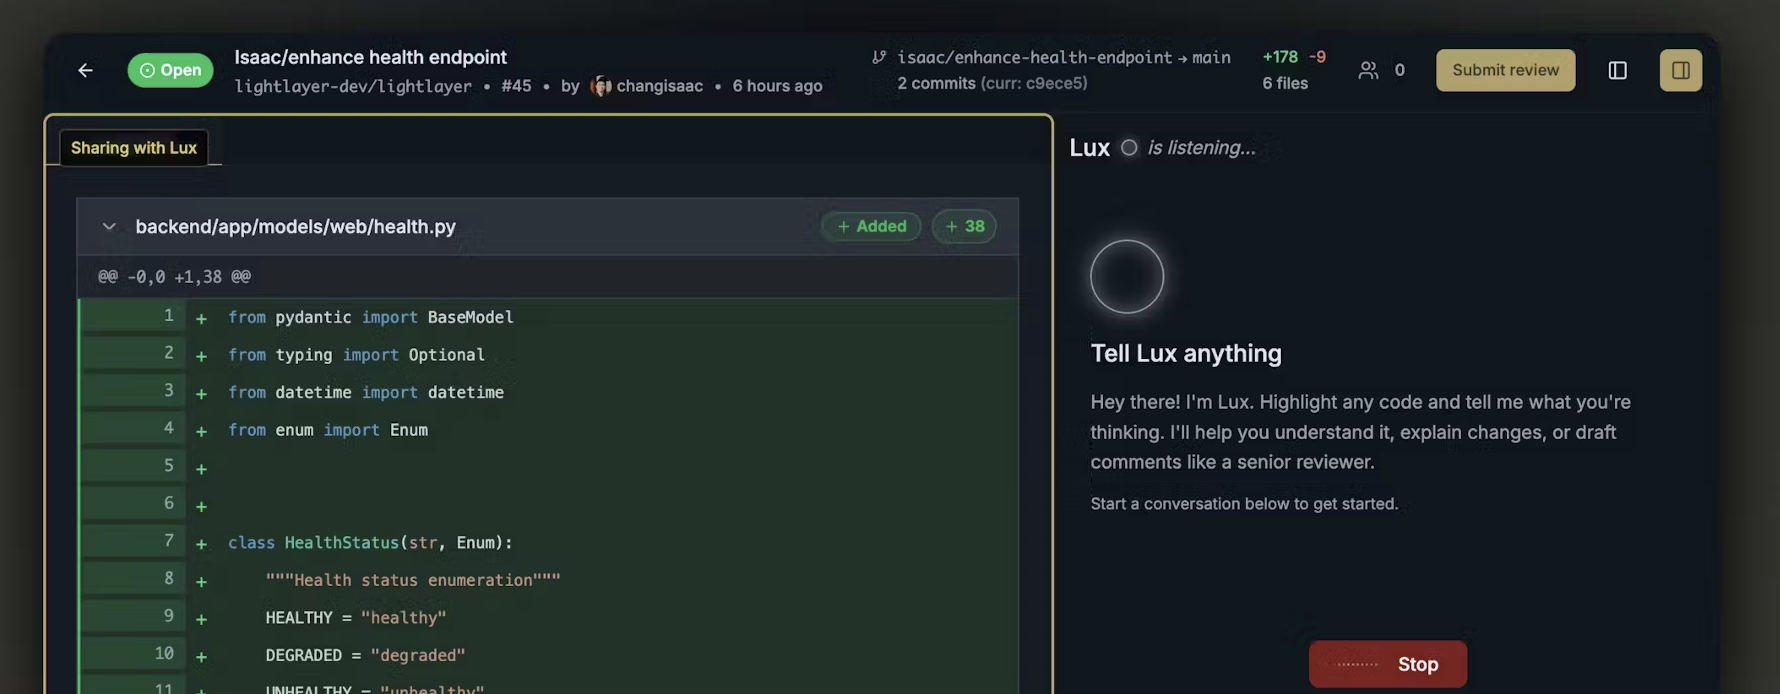Click the Submit review button

(x=1505, y=70)
